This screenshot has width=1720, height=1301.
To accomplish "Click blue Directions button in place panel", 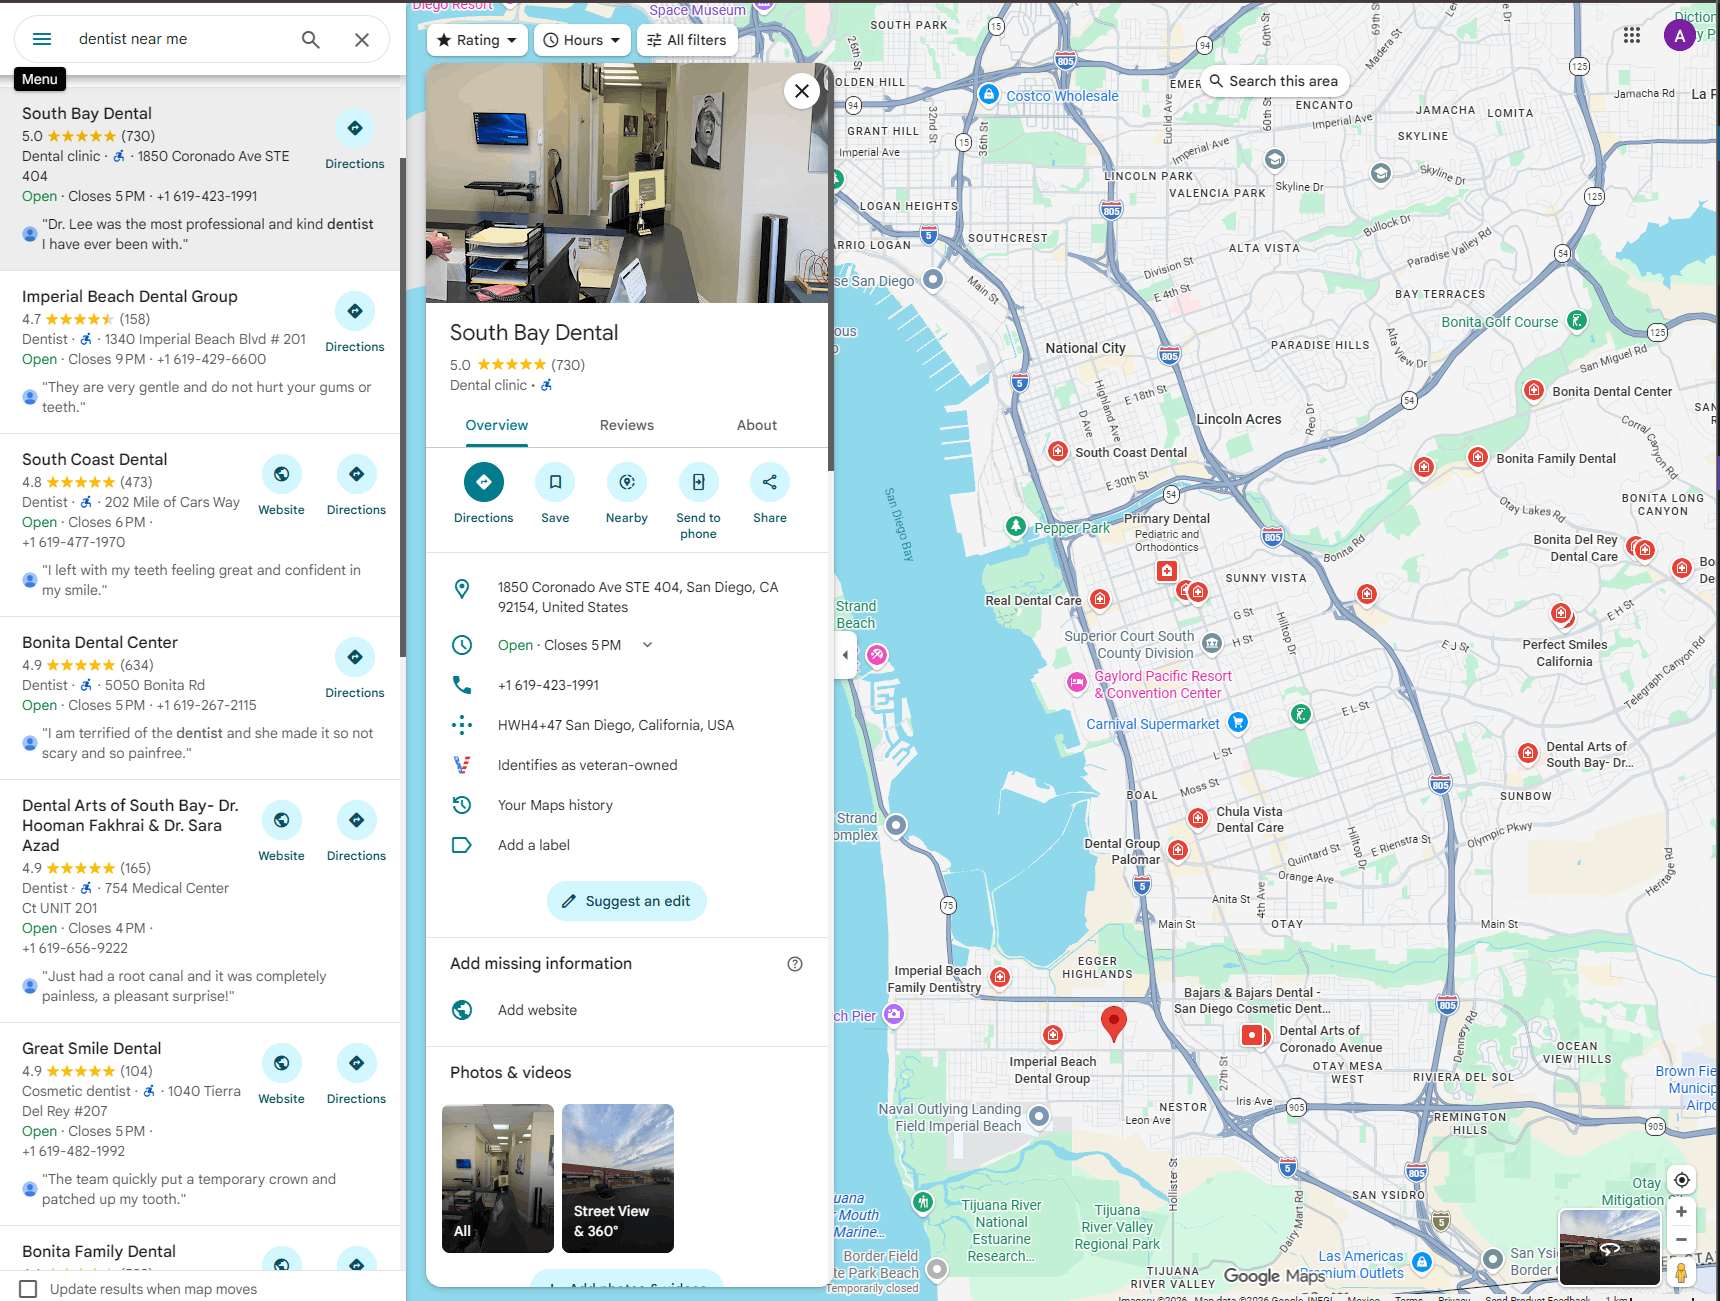I will tap(484, 482).
